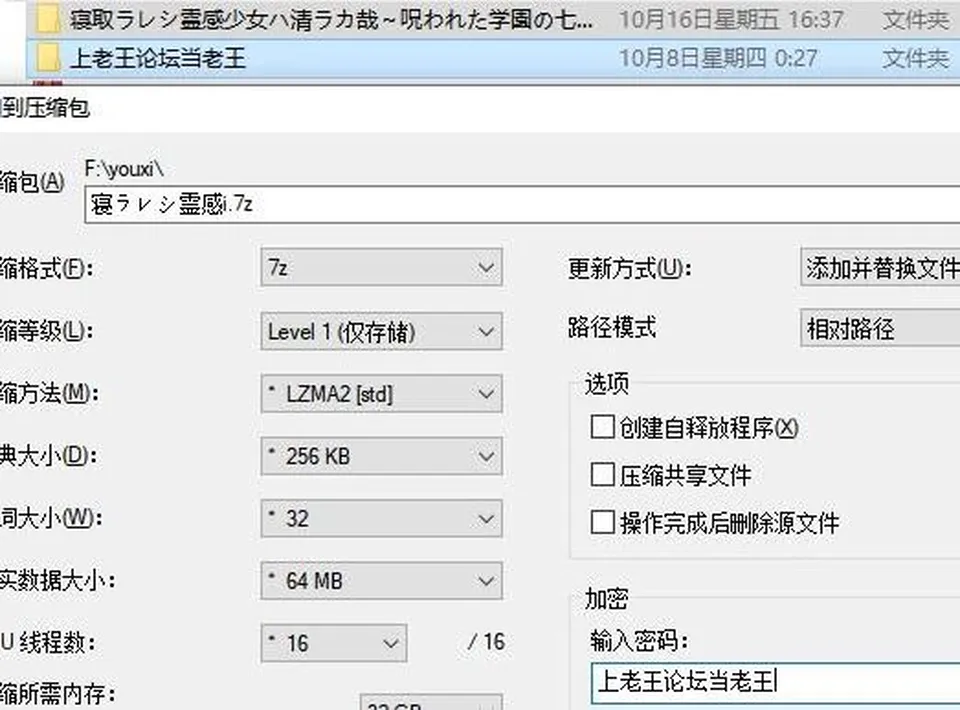The height and width of the screenshot is (710, 960).
Task: Click the 文件夹 type cell in the 10月8日 row
Action: pyautogui.click(x=915, y=59)
